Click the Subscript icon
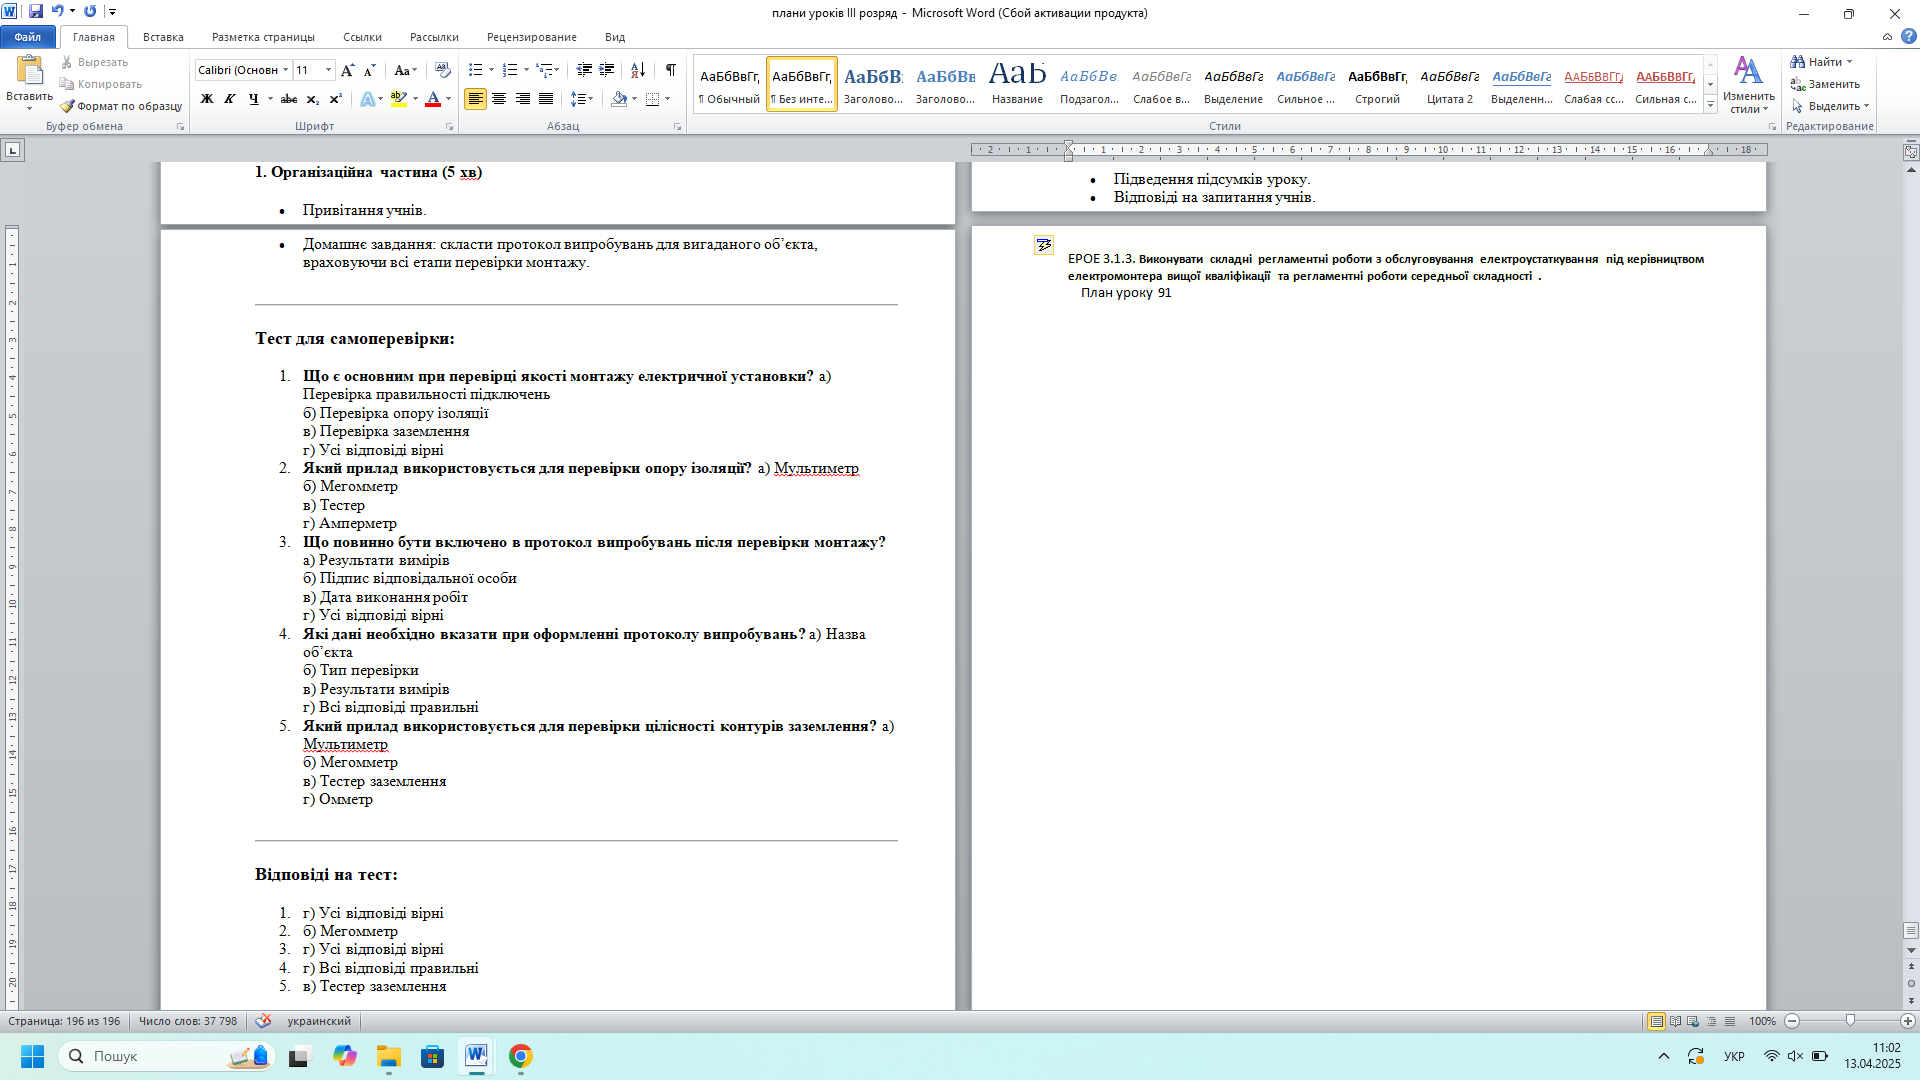Viewport: 1920px width, 1080px height. tap(312, 99)
